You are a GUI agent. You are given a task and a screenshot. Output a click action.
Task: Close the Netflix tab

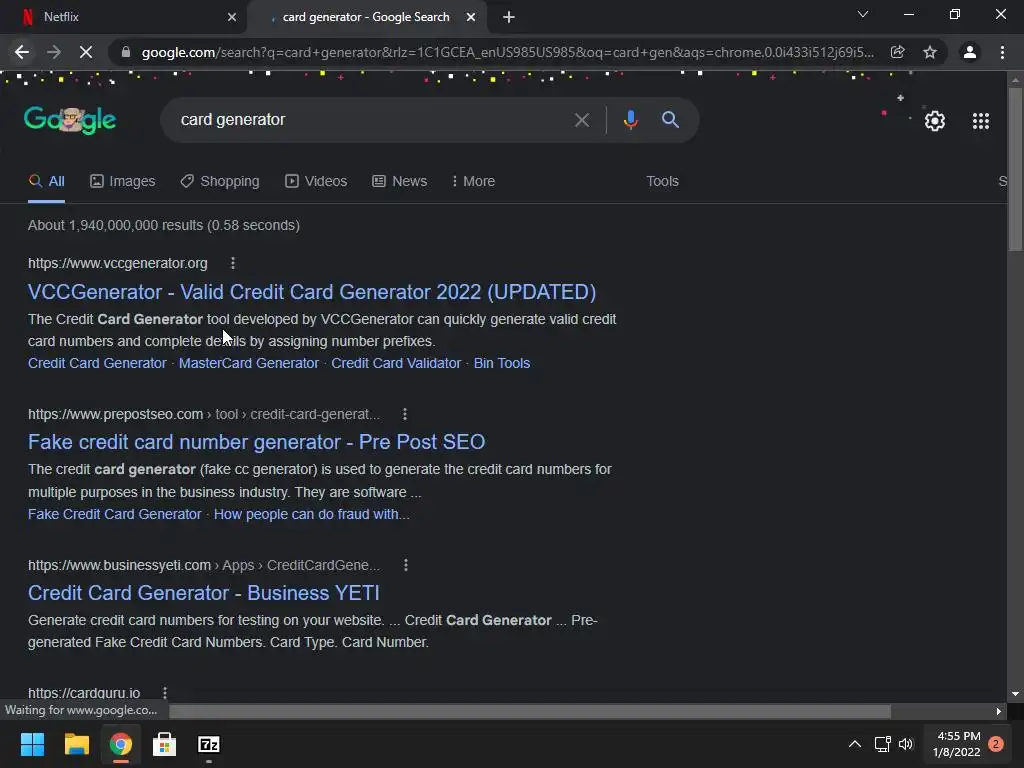232,17
